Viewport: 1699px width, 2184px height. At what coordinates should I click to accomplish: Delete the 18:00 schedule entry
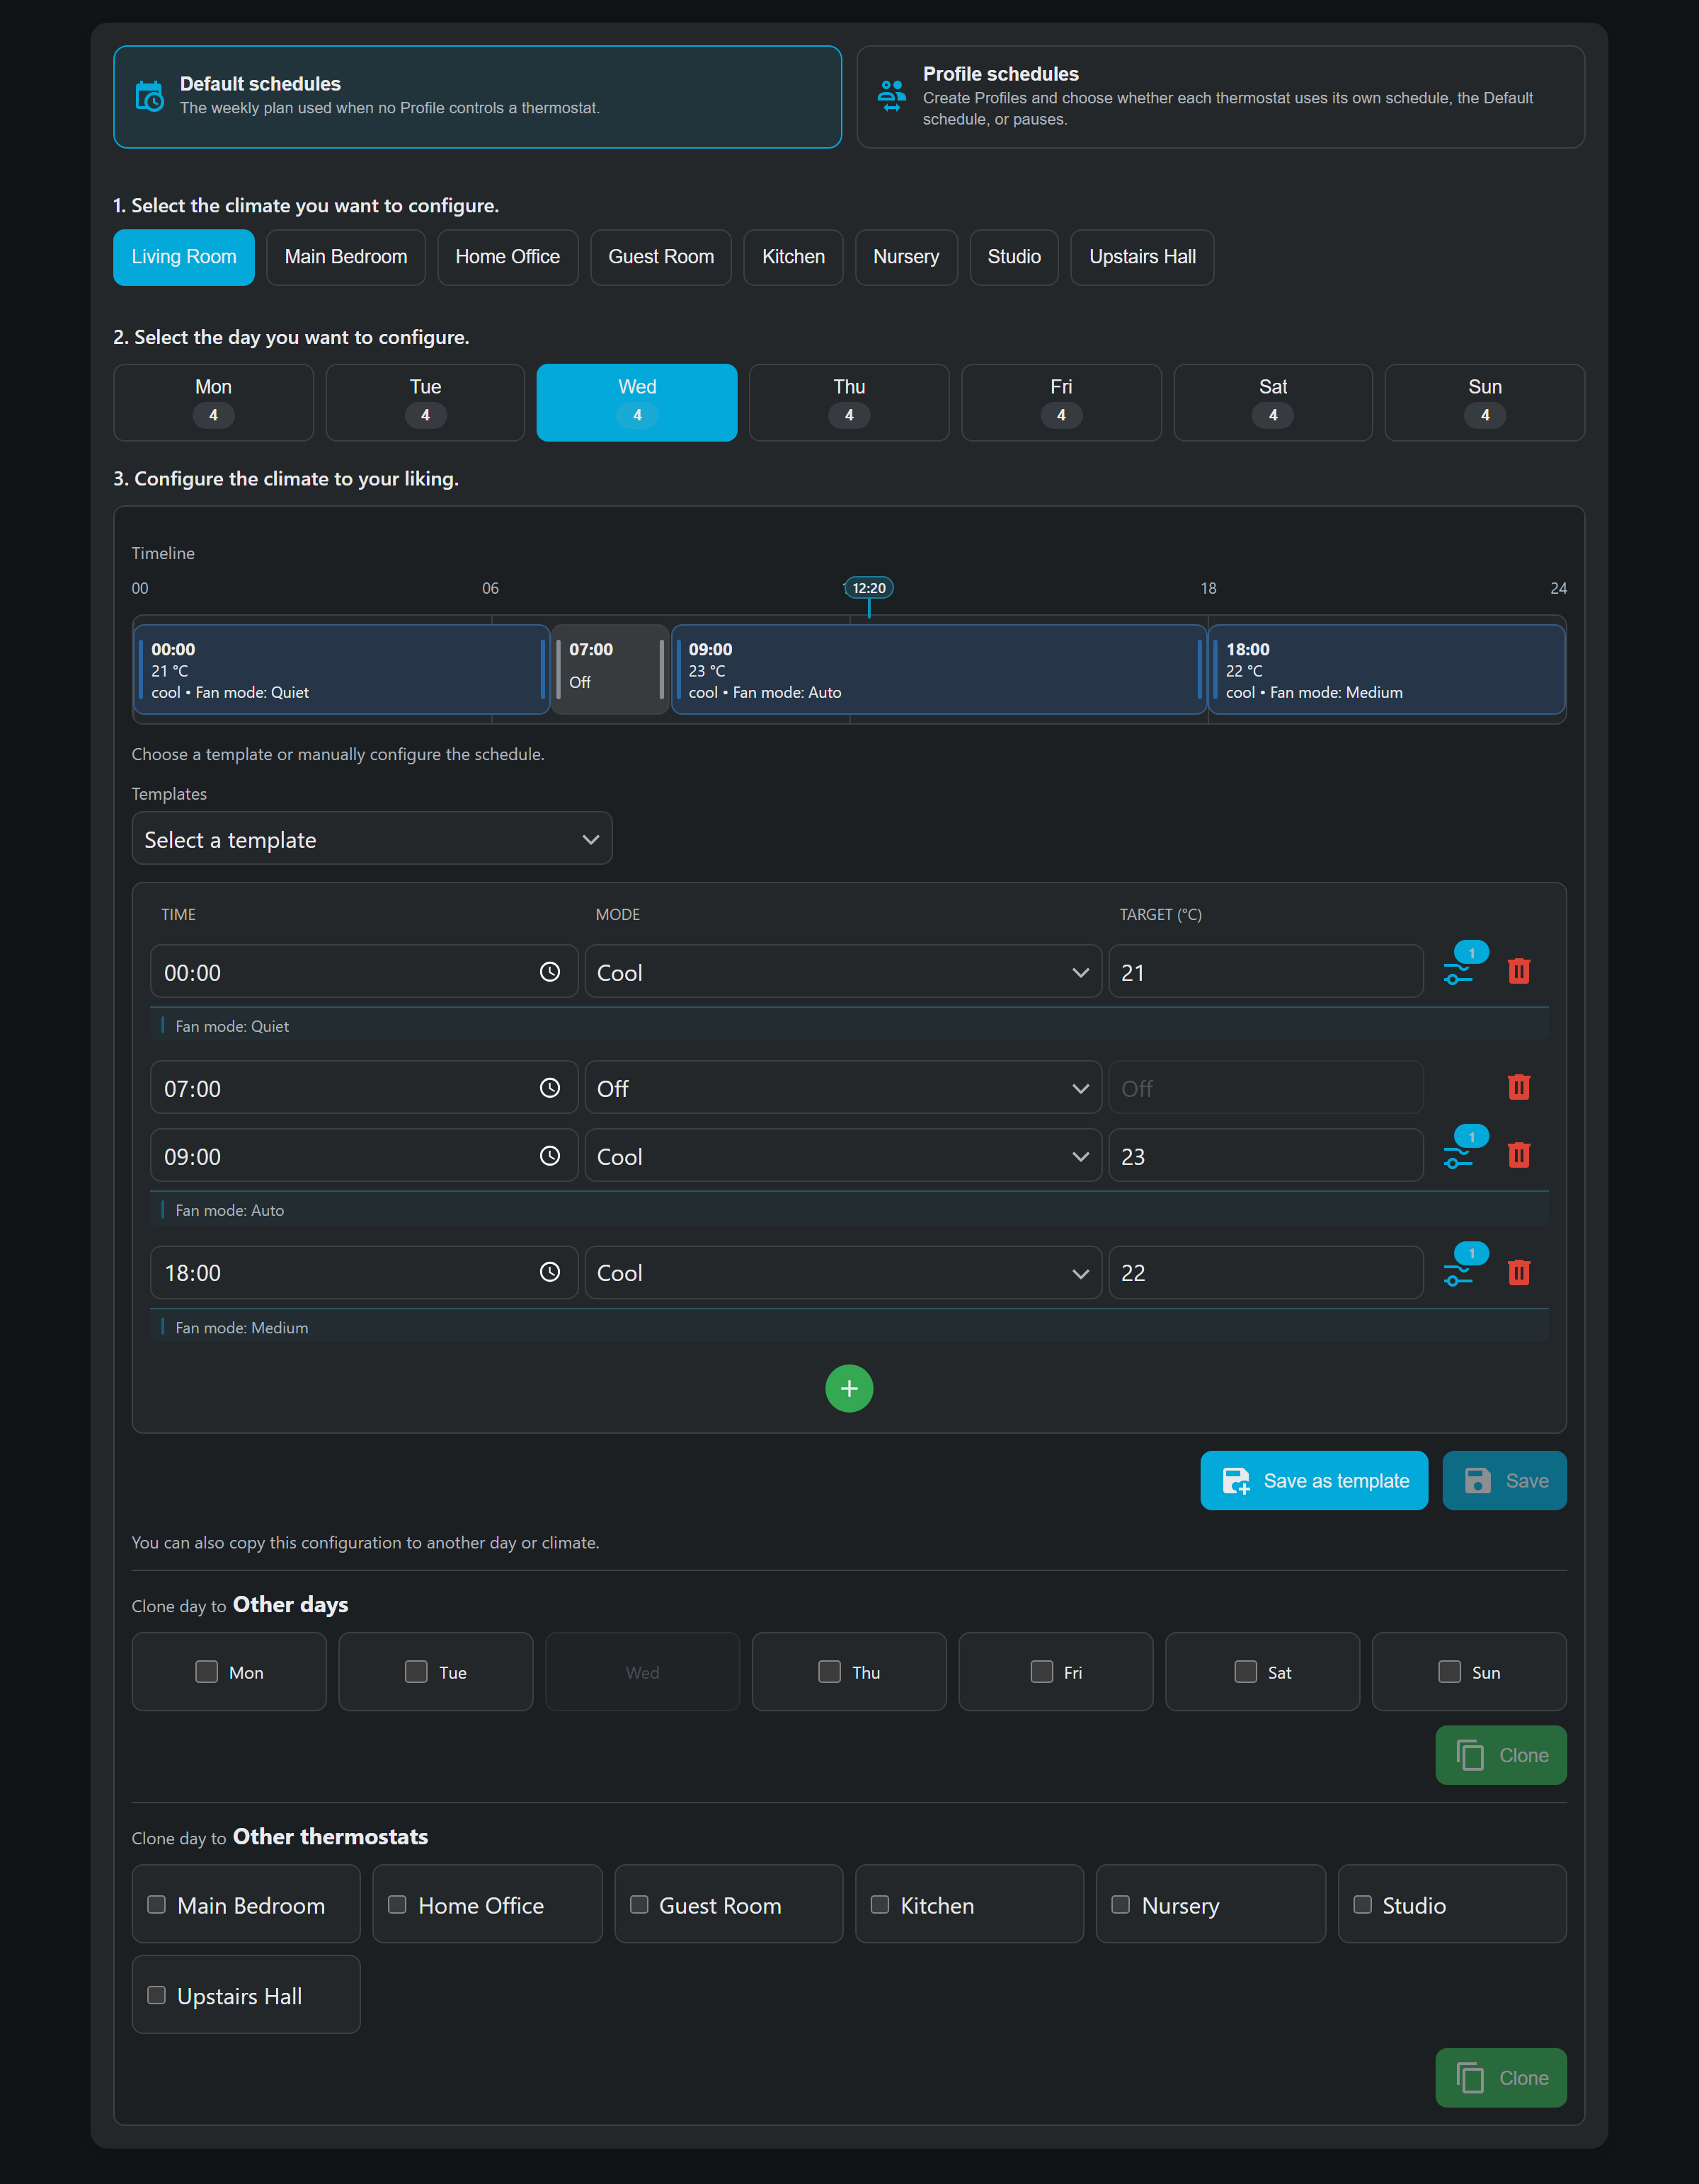point(1519,1272)
